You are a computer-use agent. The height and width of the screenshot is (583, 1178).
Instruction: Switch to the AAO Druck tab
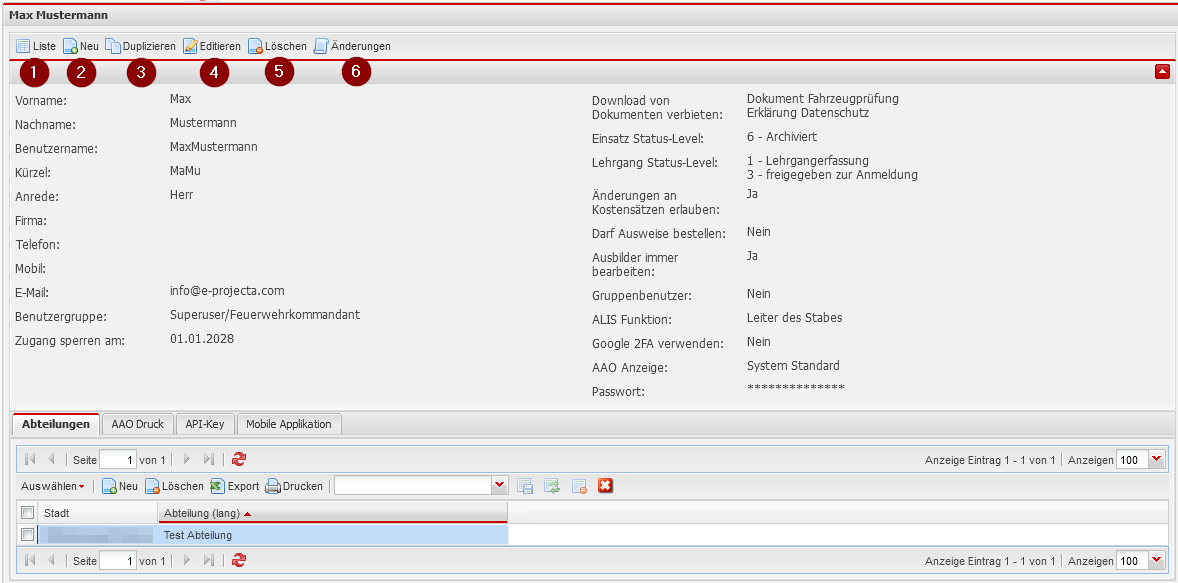point(138,424)
